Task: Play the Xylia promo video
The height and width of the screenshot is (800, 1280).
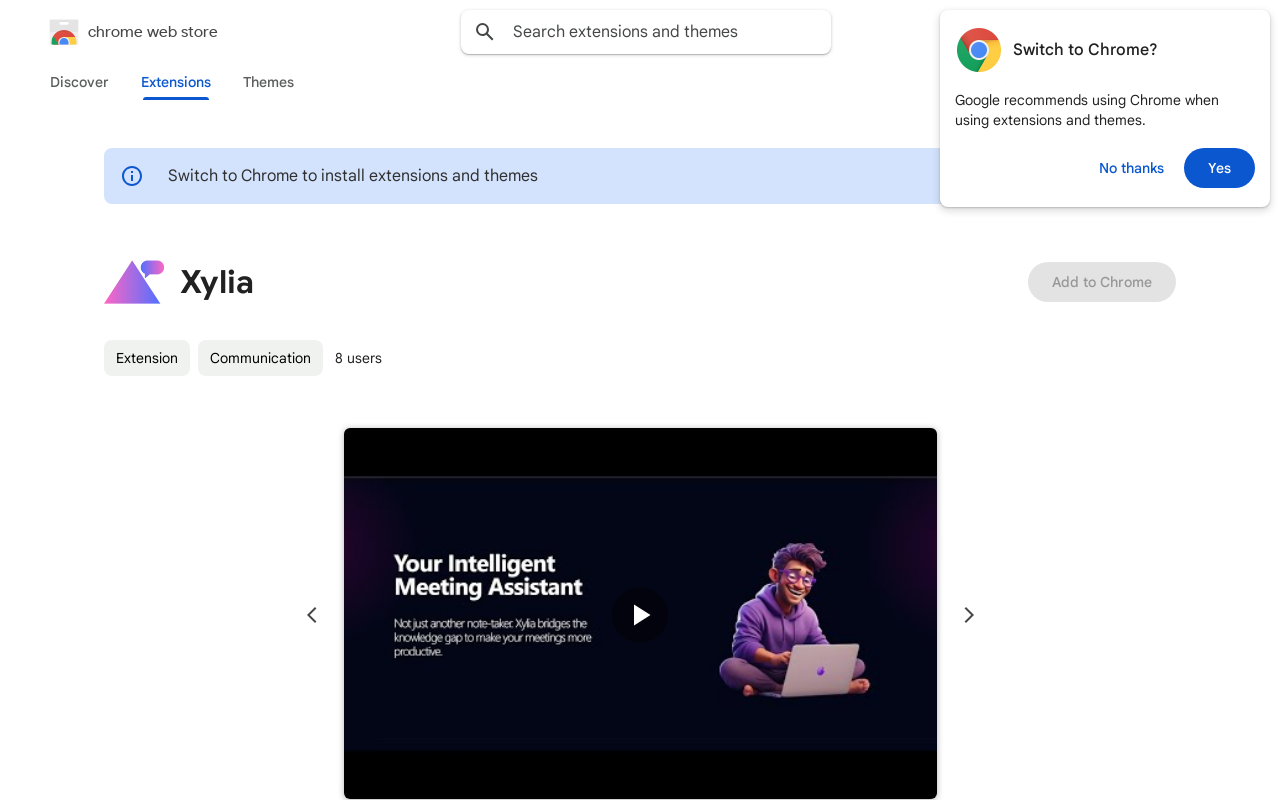Action: point(640,614)
